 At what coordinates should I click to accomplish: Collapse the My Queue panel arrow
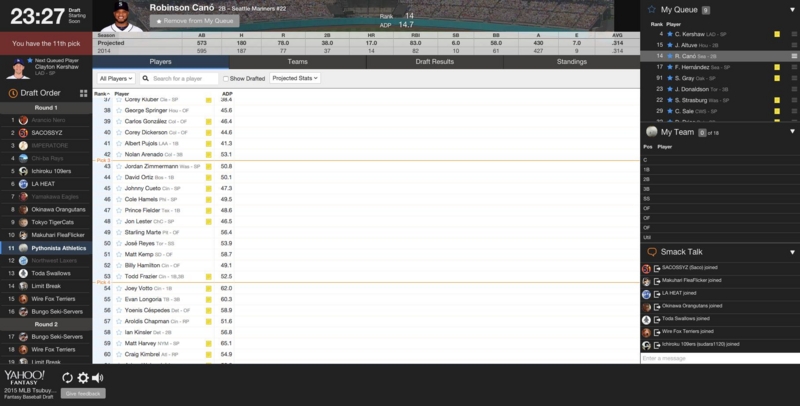[x=792, y=10]
